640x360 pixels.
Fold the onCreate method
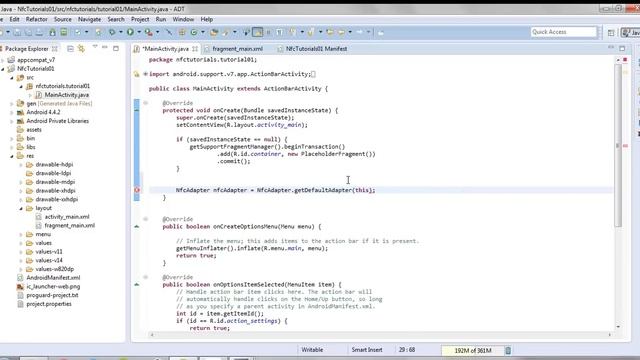click(146, 103)
